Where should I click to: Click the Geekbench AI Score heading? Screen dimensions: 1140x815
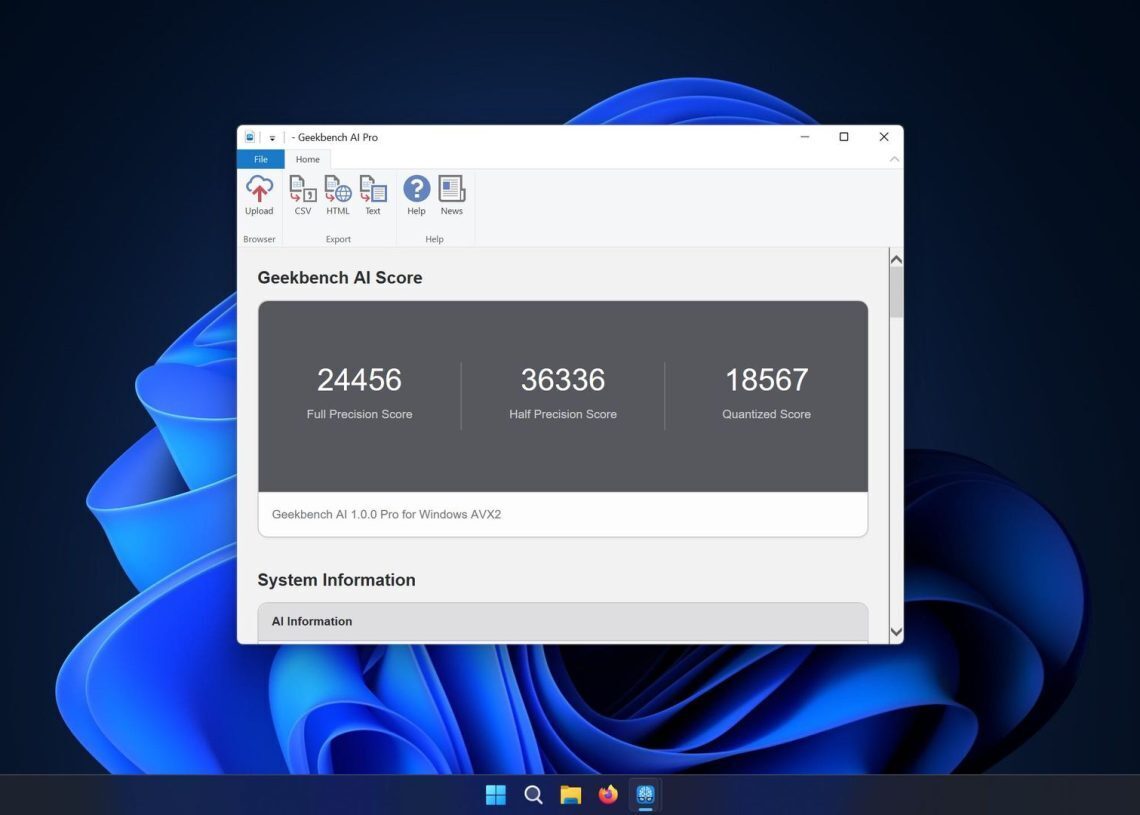pyautogui.click(x=340, y=278)
